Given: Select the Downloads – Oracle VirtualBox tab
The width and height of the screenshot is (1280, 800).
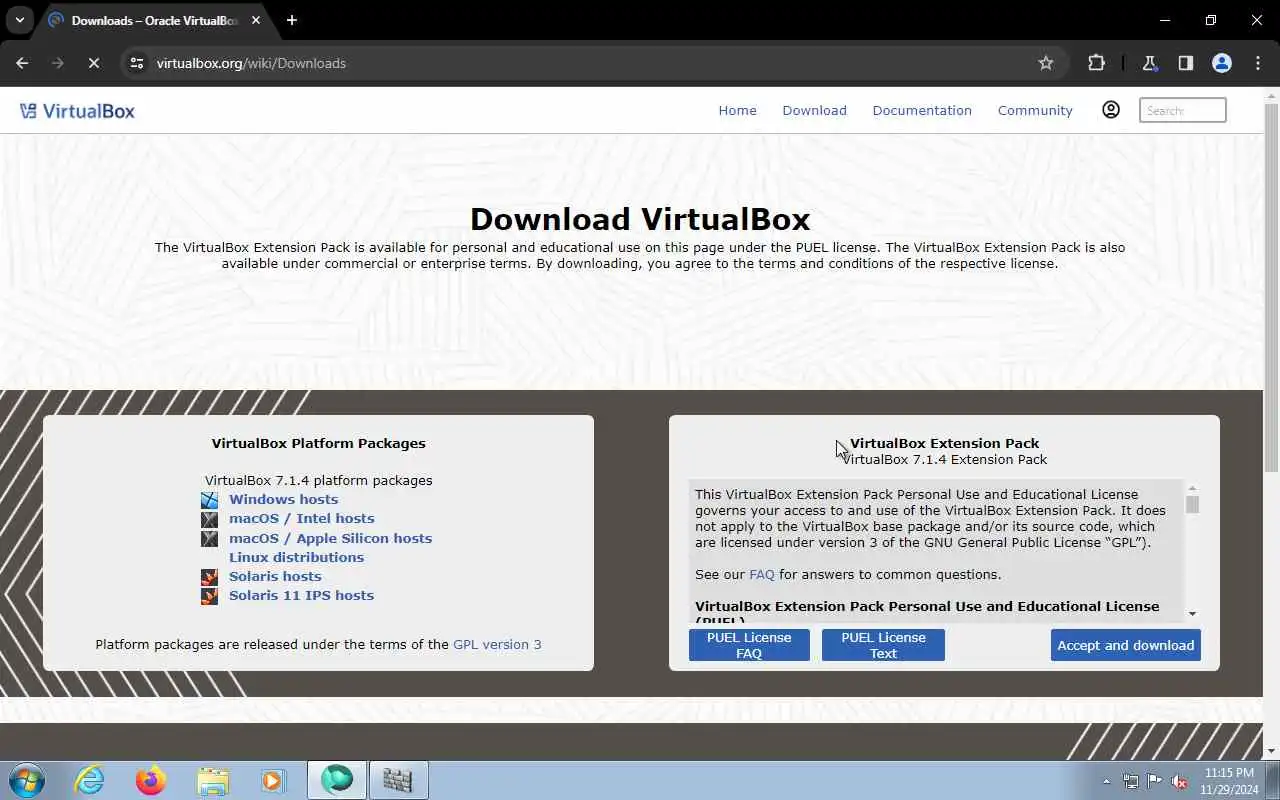Looking at the screenshot, I should (x=155, y=20).
